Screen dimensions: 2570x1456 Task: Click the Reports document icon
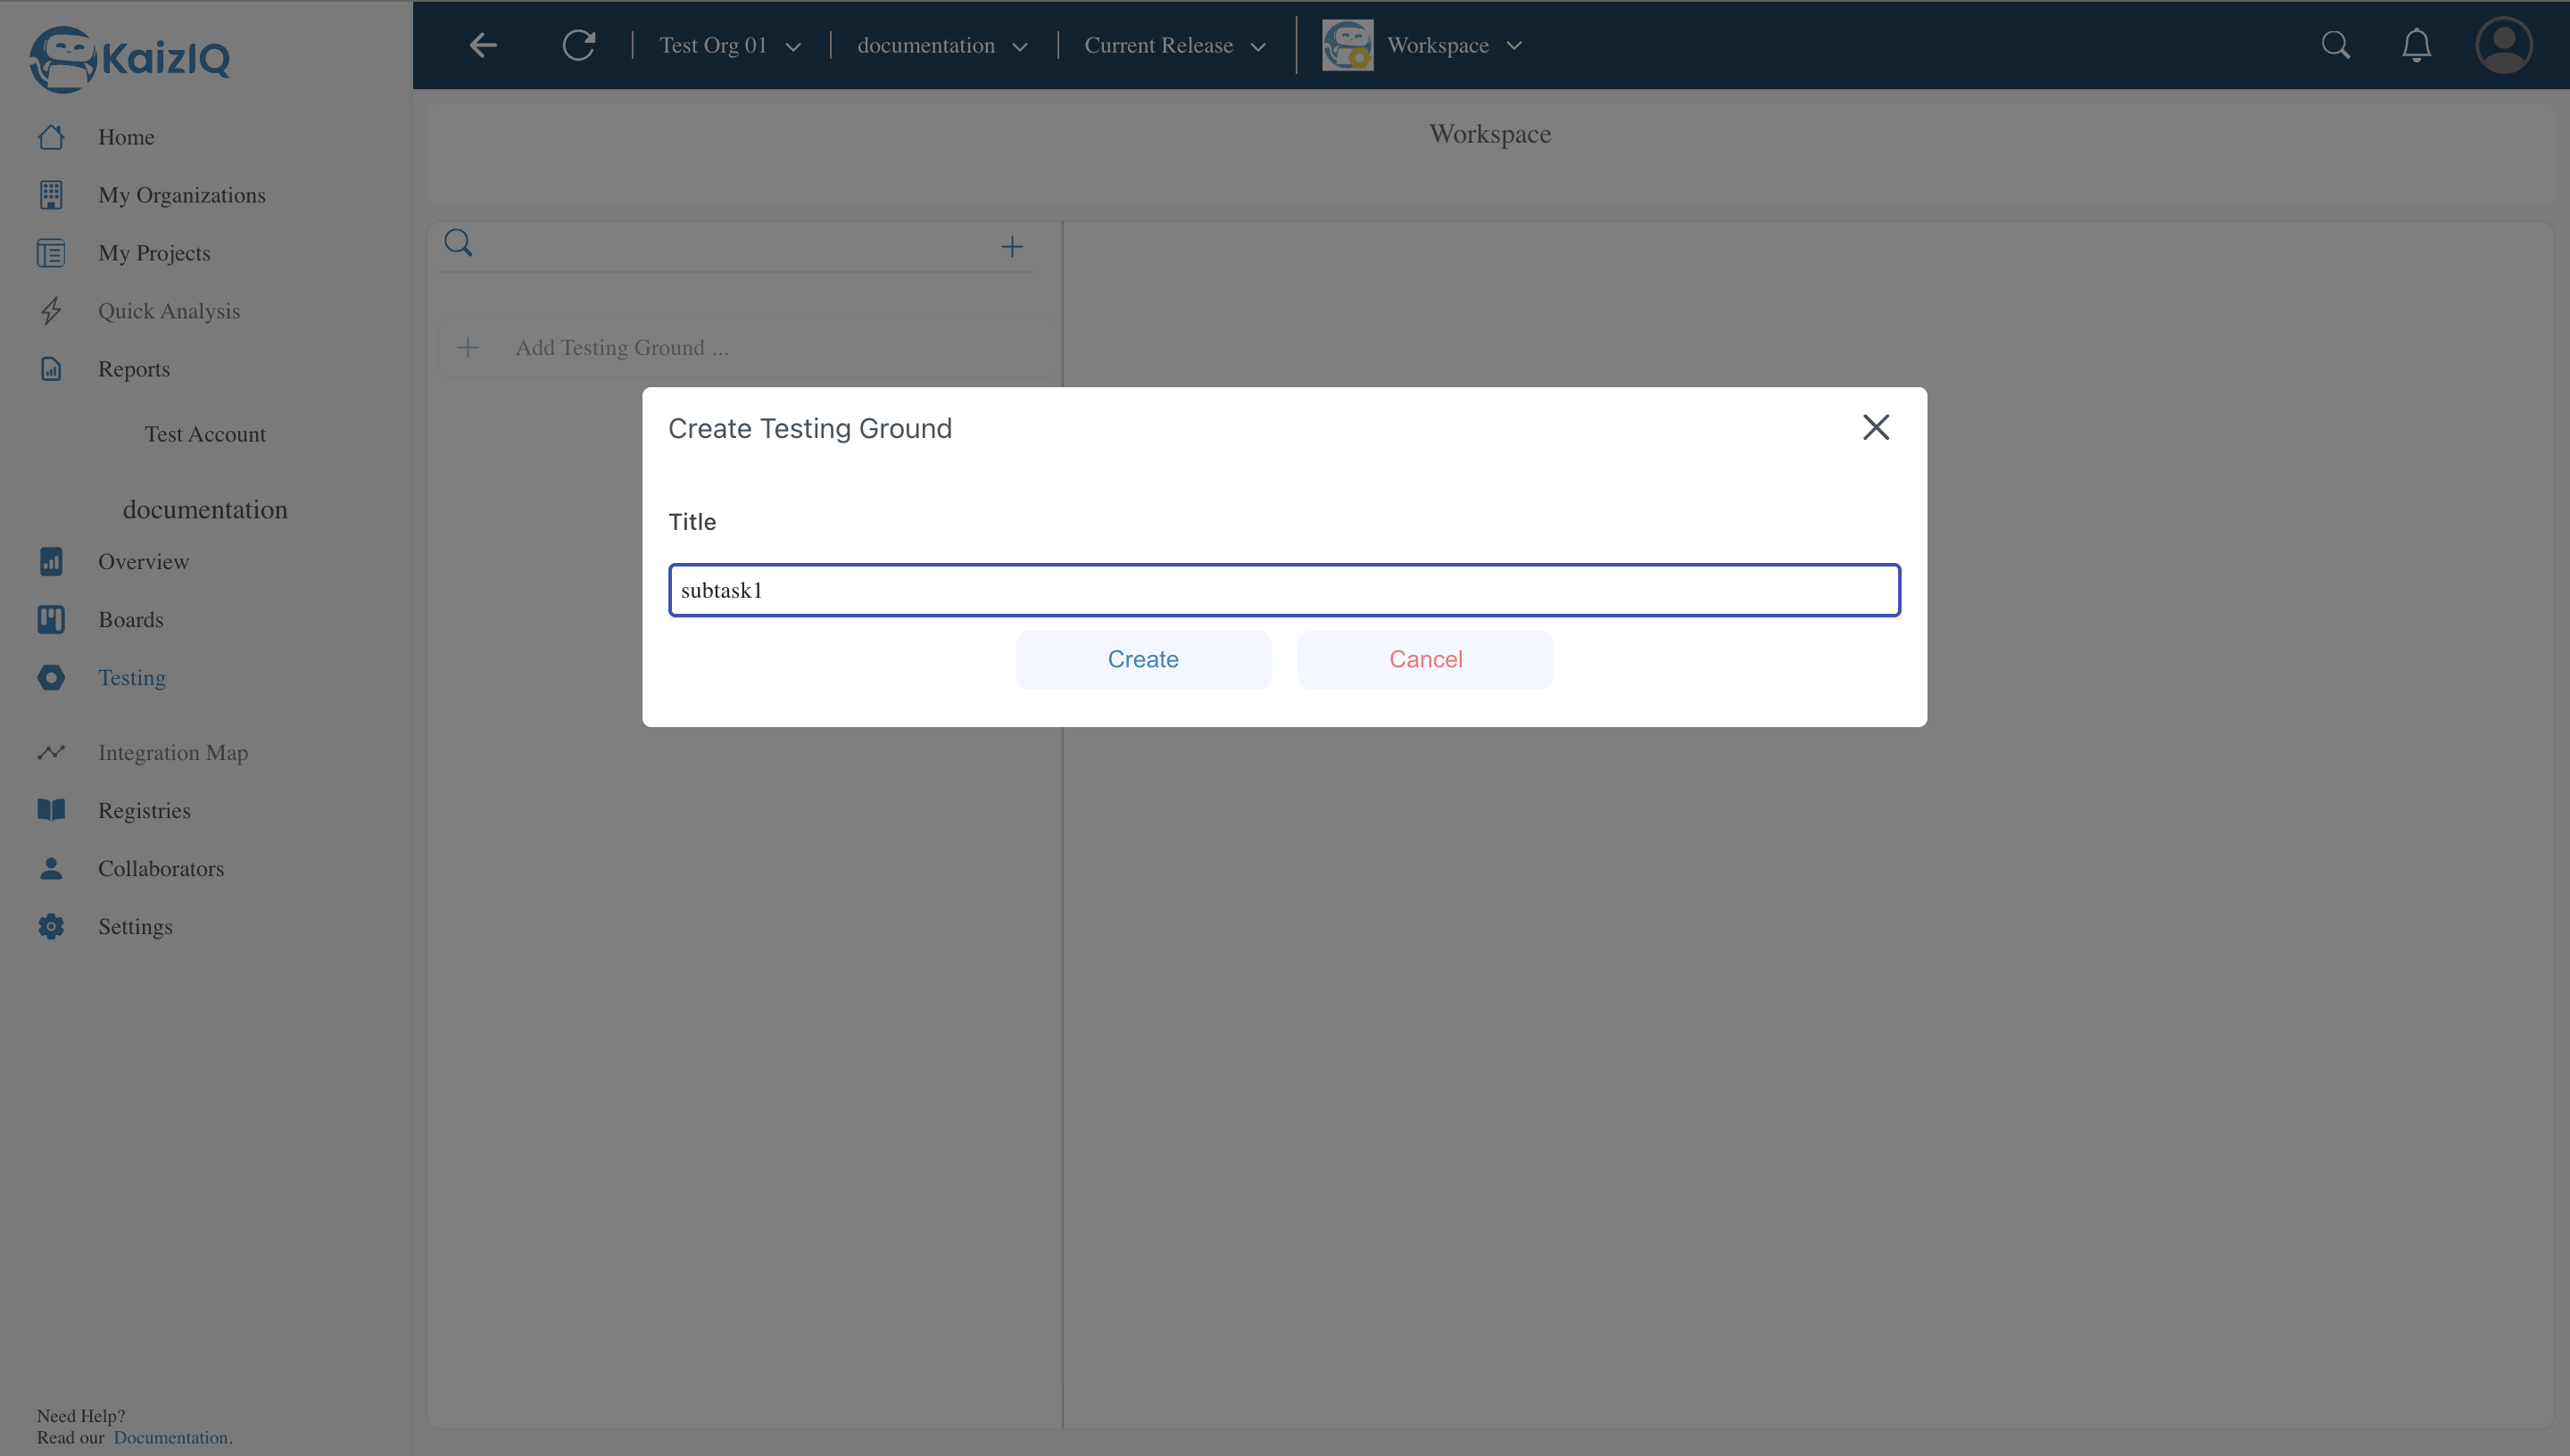[51, 369]
